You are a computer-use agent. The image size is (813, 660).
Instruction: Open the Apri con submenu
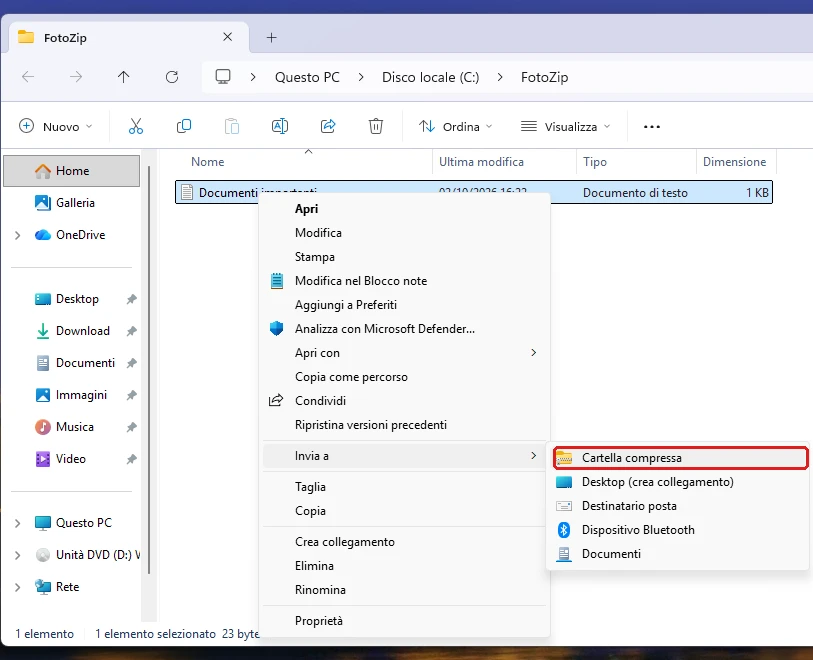pos(404,353)
